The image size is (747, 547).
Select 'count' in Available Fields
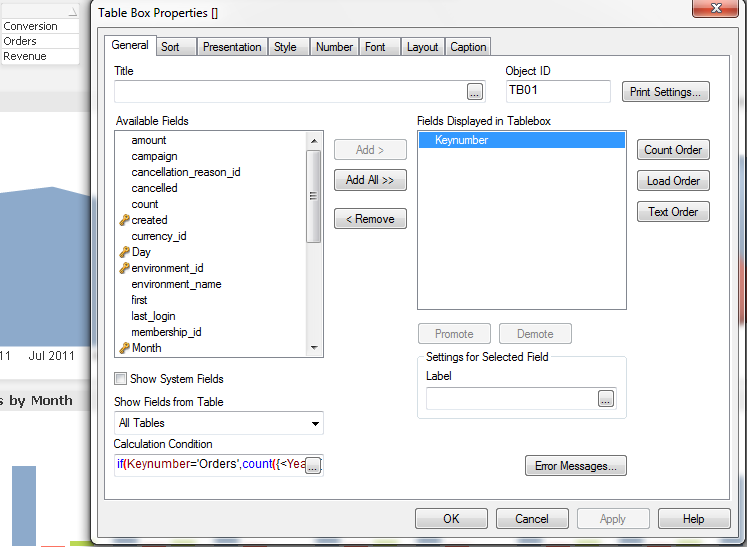point(145,204)
